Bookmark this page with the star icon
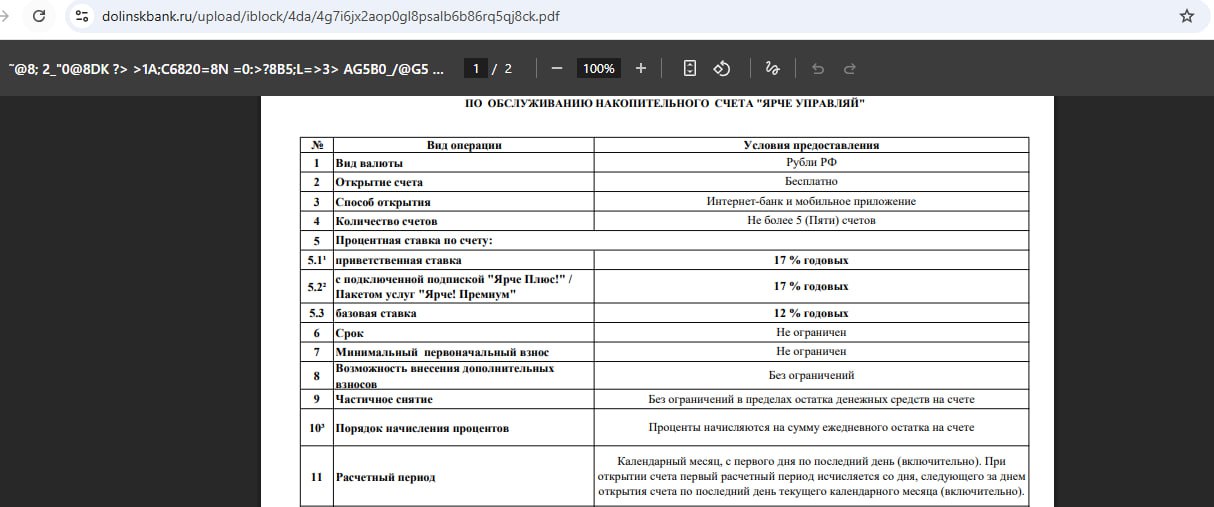The width and height of the screenshot is (1214, 507). [x=1187, y=16]
